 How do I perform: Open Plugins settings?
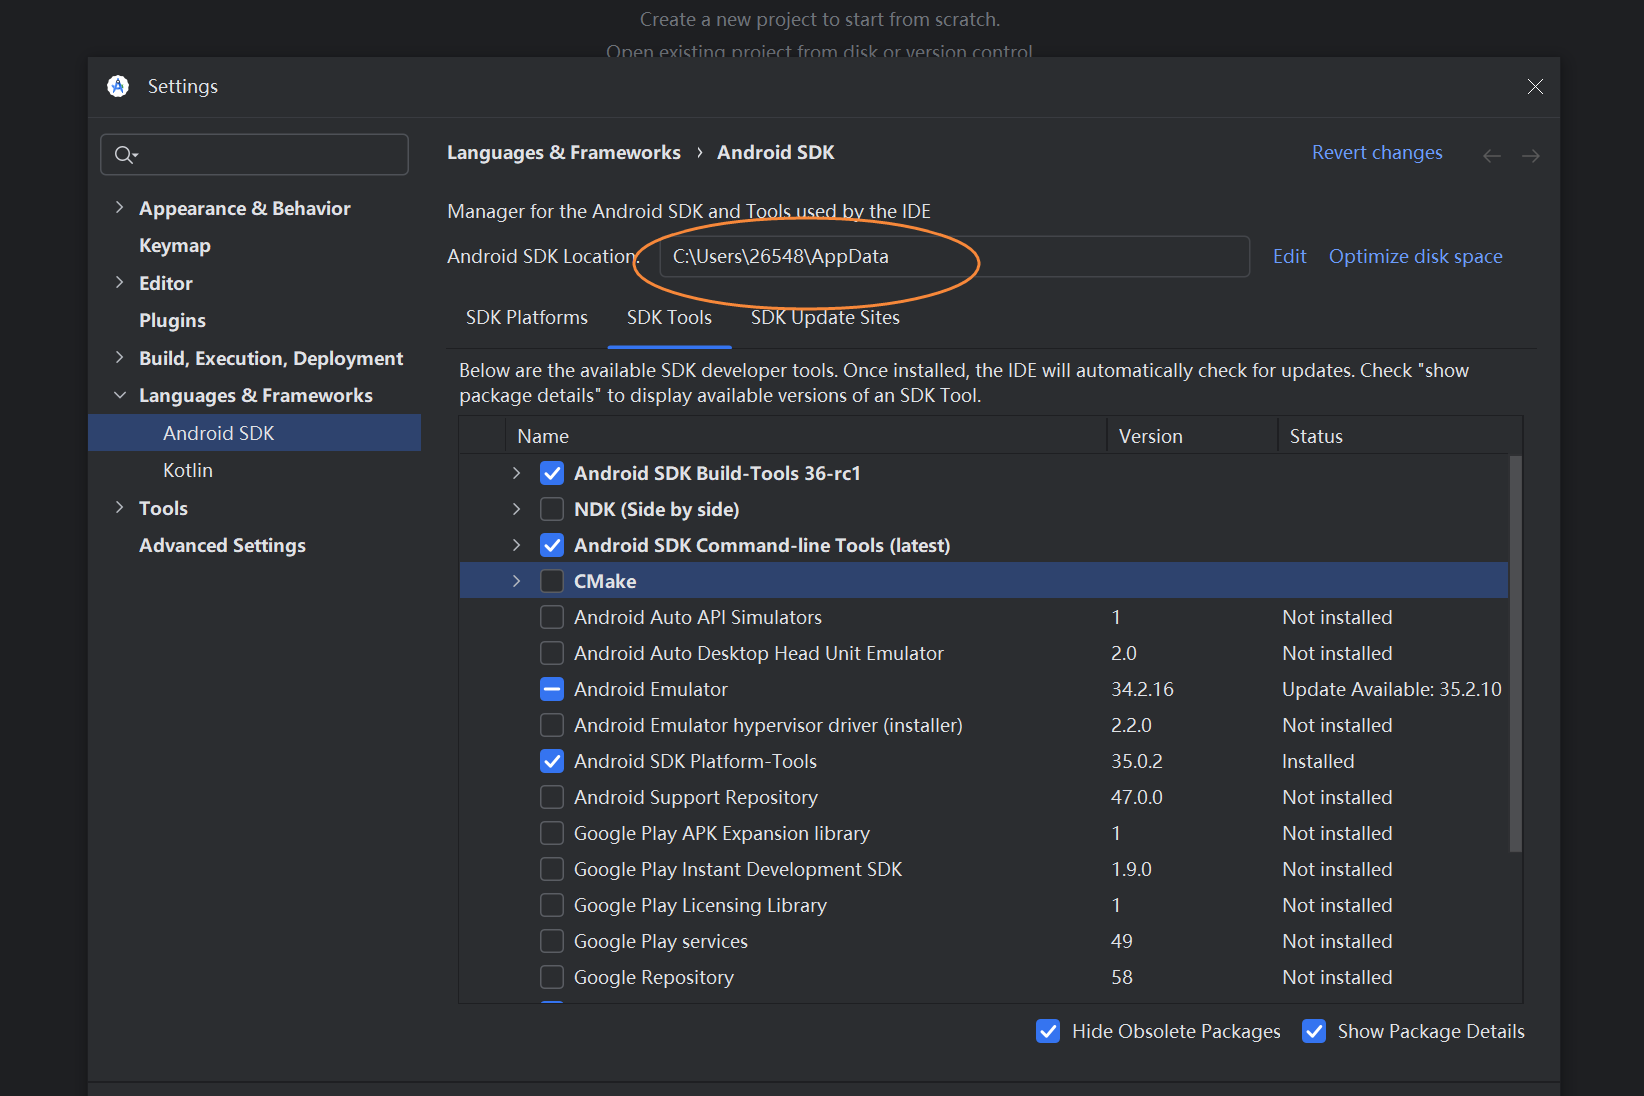tap(172, 321)
